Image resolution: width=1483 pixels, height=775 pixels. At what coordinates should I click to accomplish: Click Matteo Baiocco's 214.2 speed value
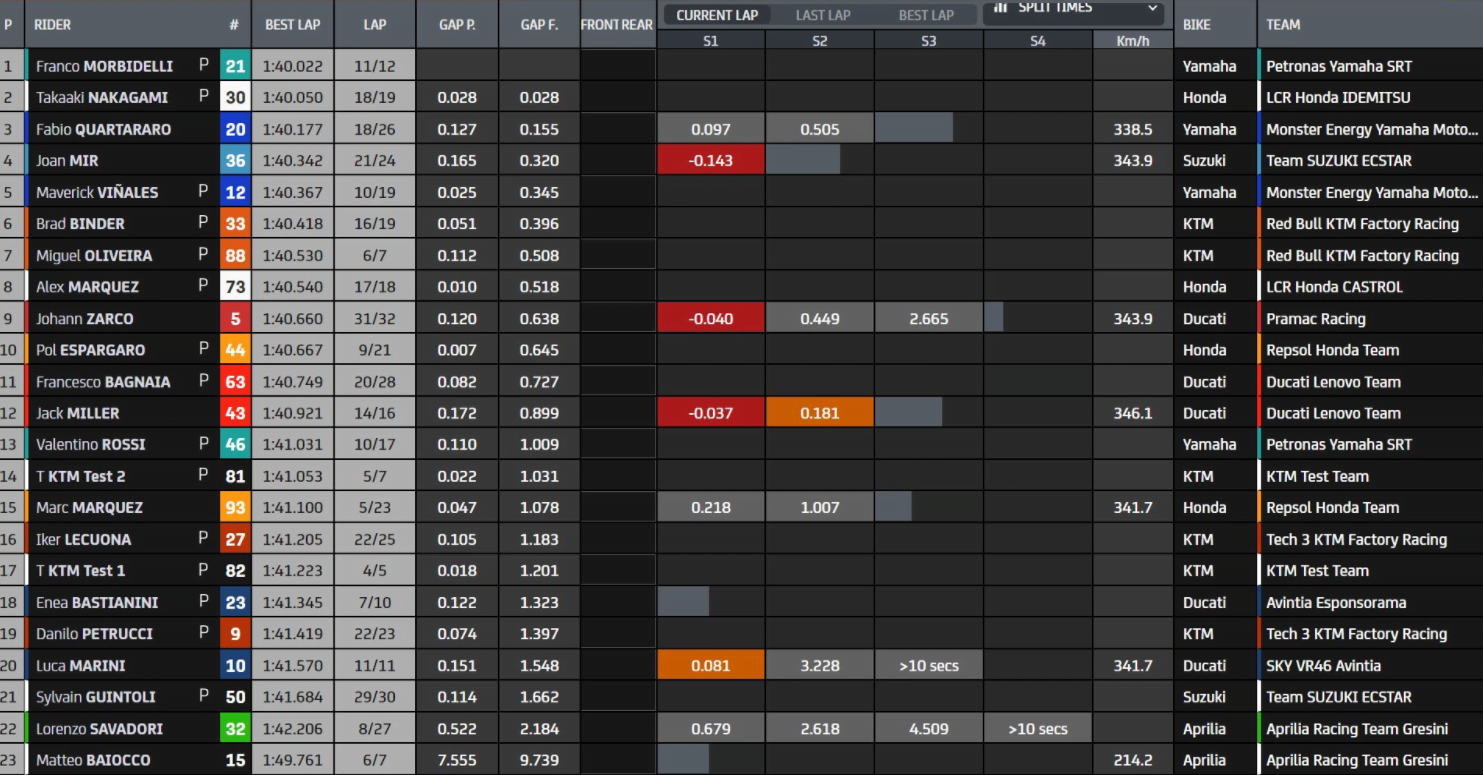(1133, 760)
